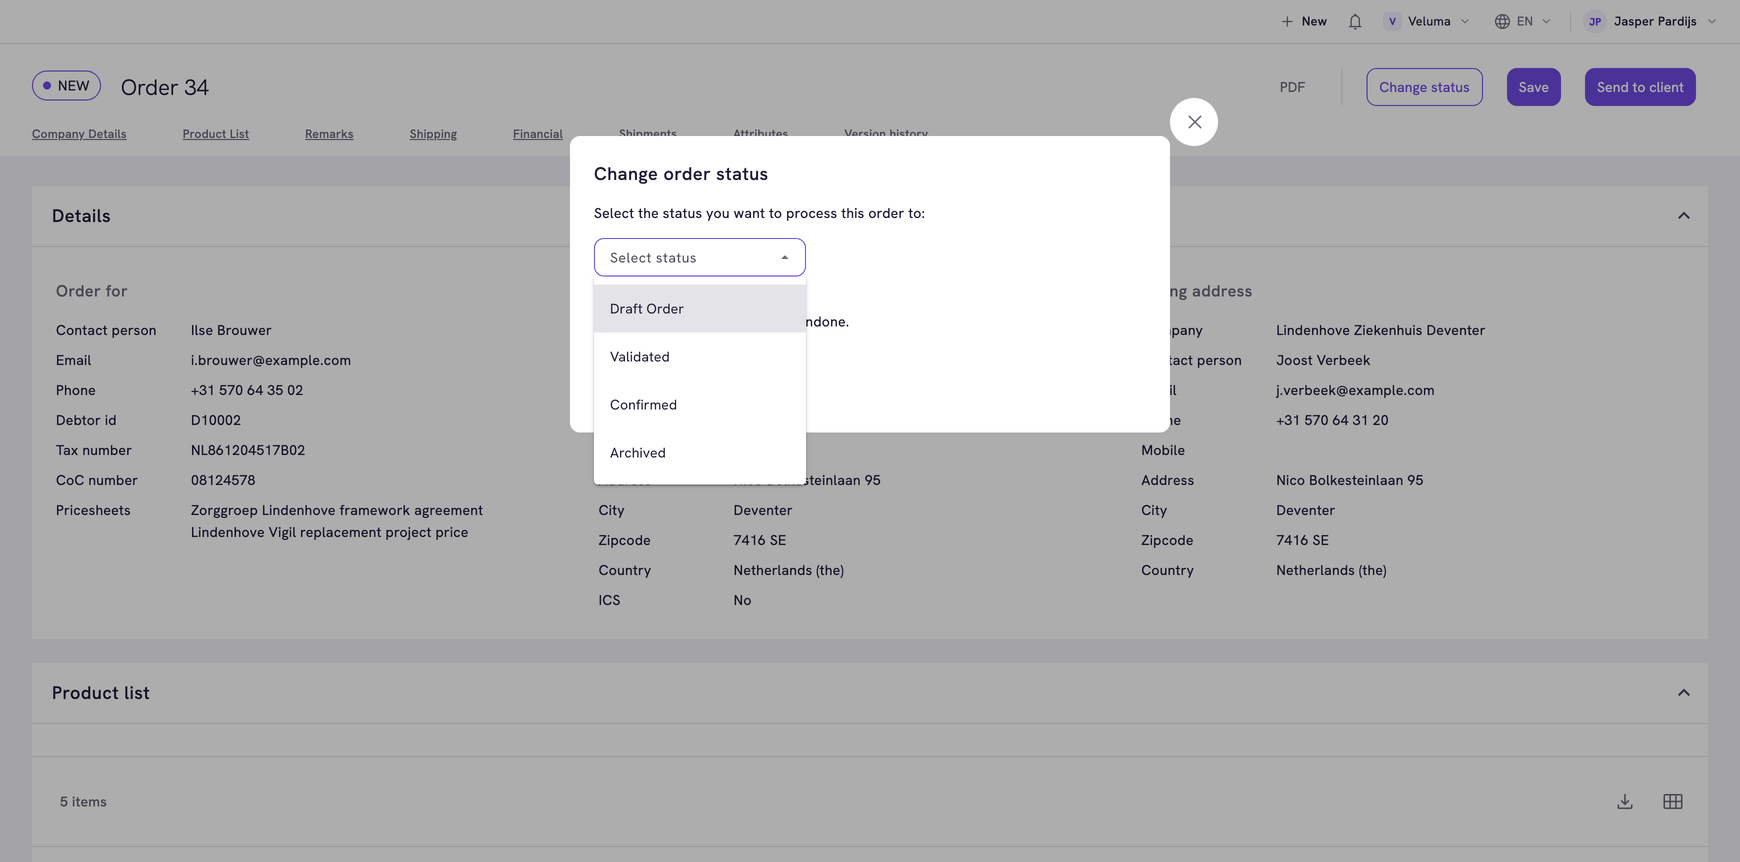This screenshot has height=862, width=1740.
Task: Go to Financial tab
Action: pos(538,134)
